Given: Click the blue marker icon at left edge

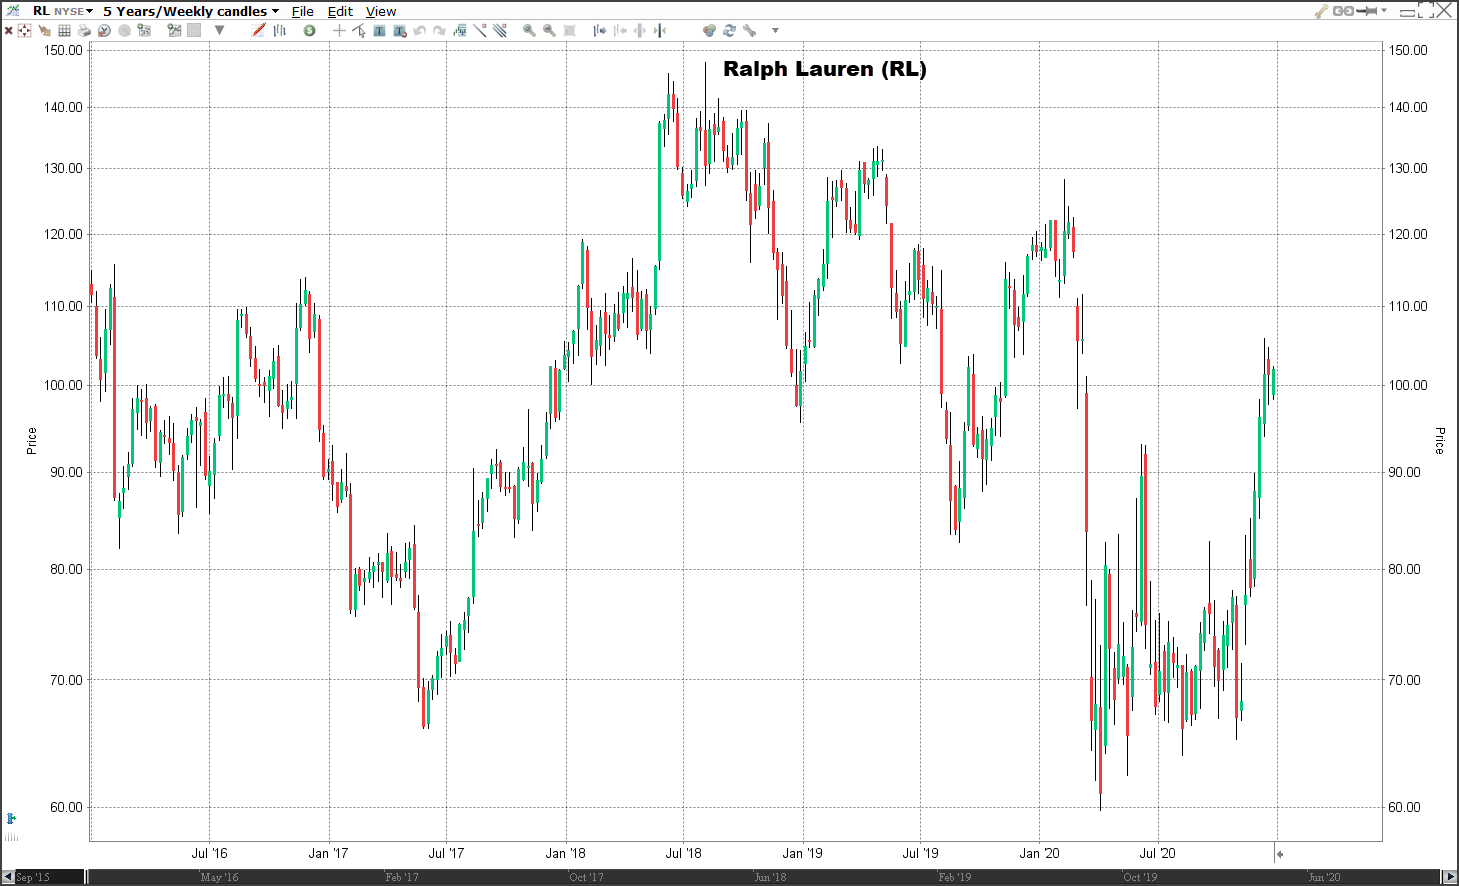Looking at the screenshot, I should 11,818.
